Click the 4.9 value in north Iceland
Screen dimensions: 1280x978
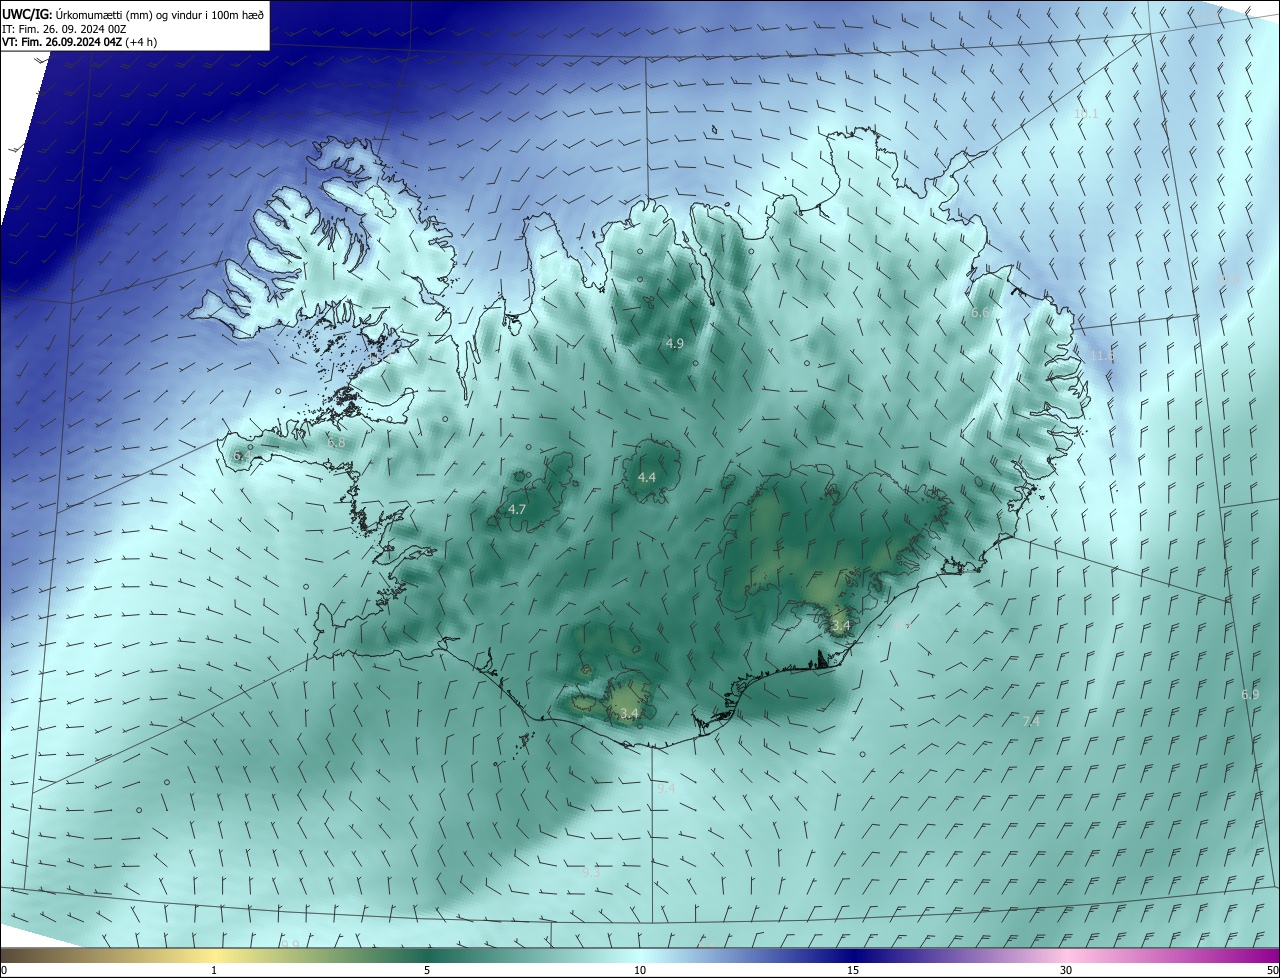tap(675, 343)
